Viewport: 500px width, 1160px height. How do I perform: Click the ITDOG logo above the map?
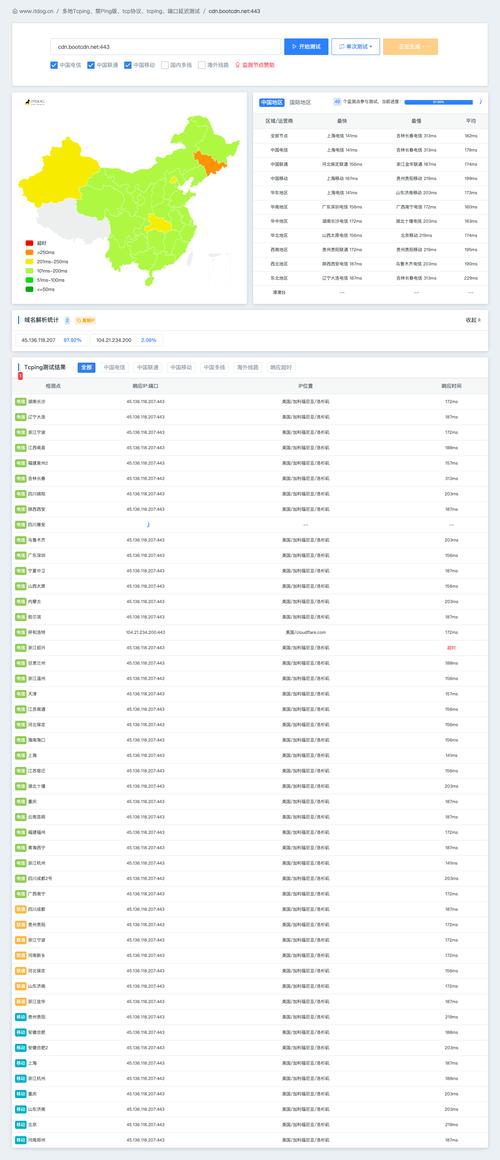(x=33, y=102)
